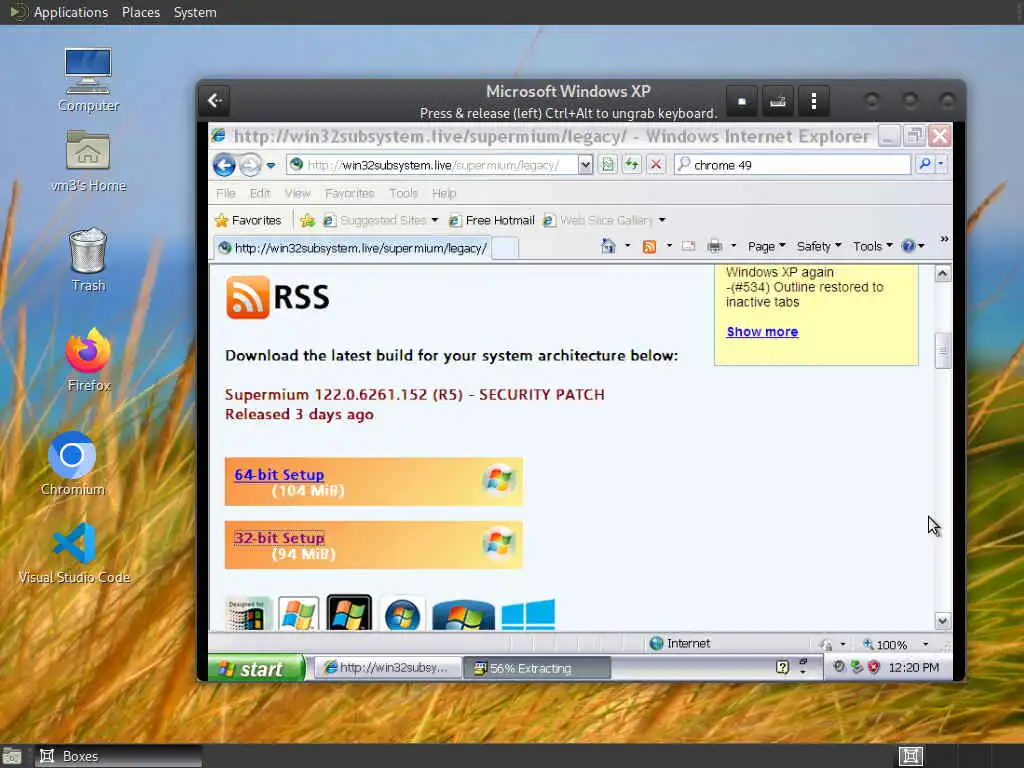Click the Home icon in command bar
Viewport: 1024px width, 768px height.
(x=608, y=246)
